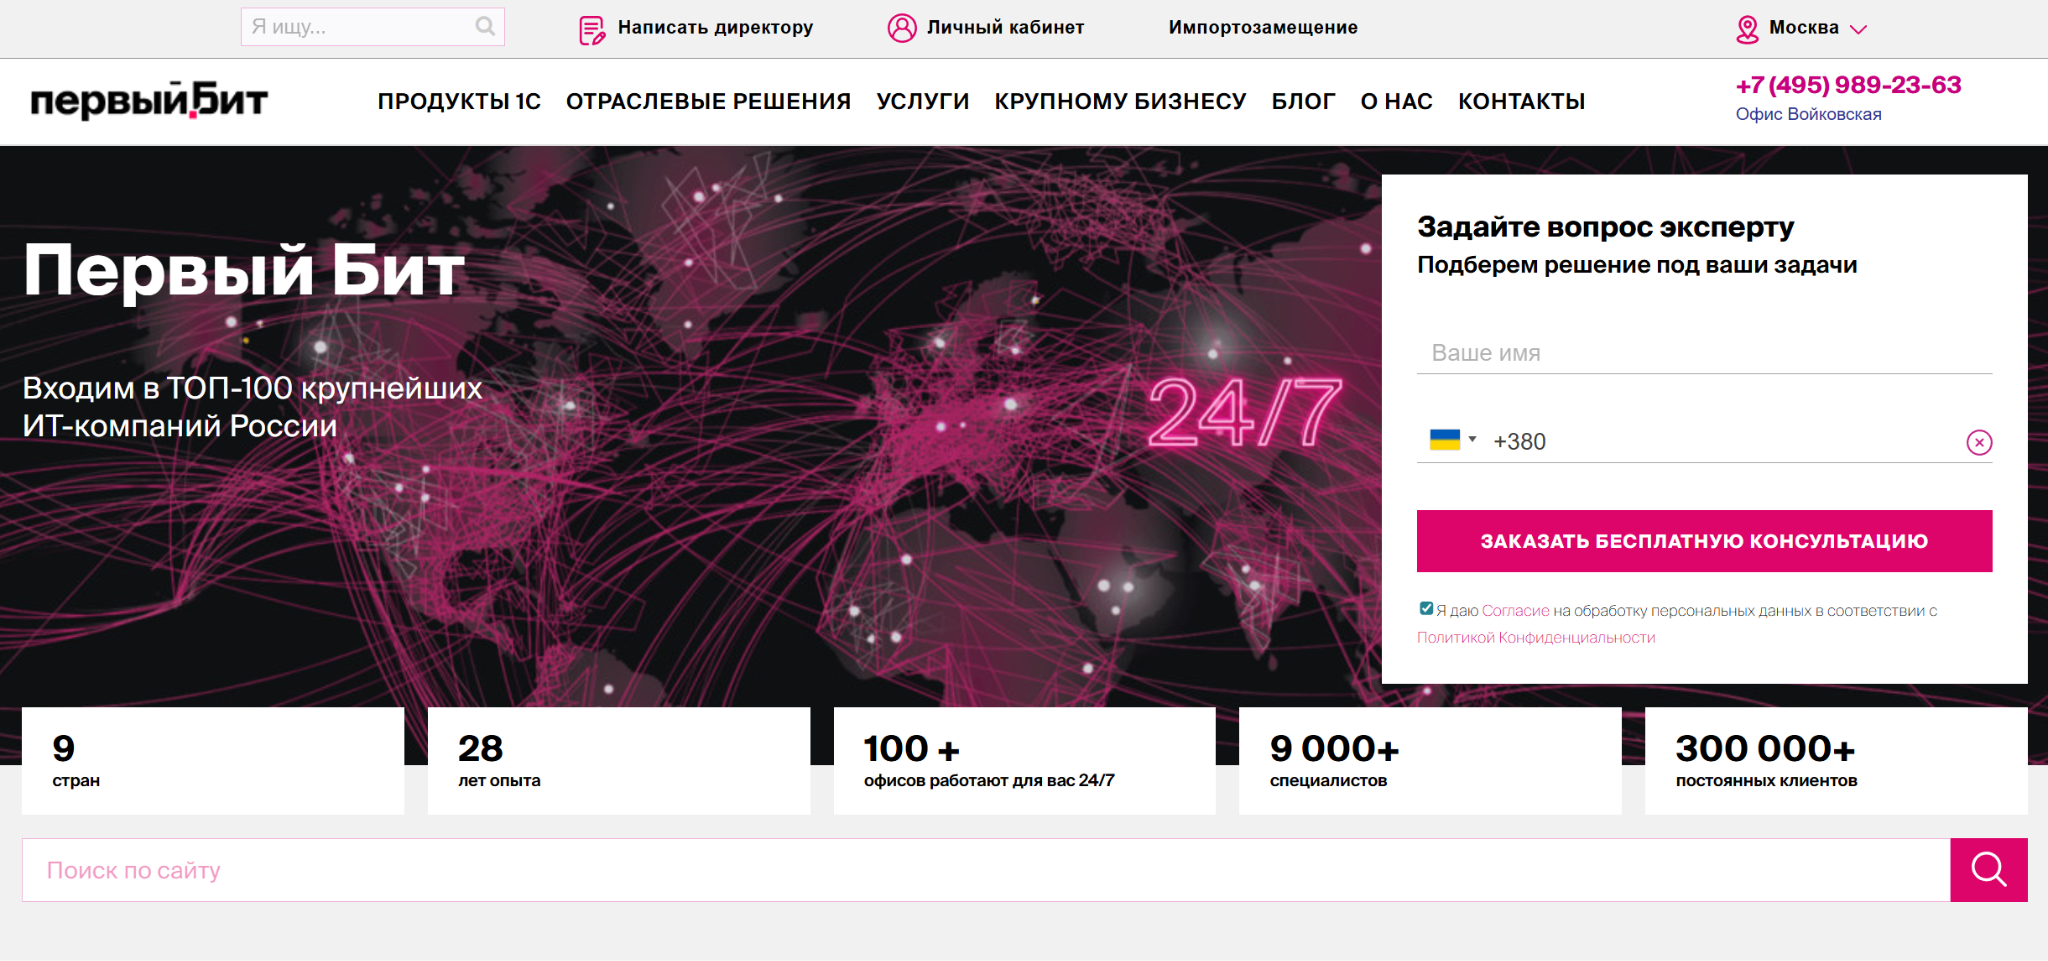Clear the phone field with the X icon
The height and width of the screenshot is (961, 2048).
1979,442
